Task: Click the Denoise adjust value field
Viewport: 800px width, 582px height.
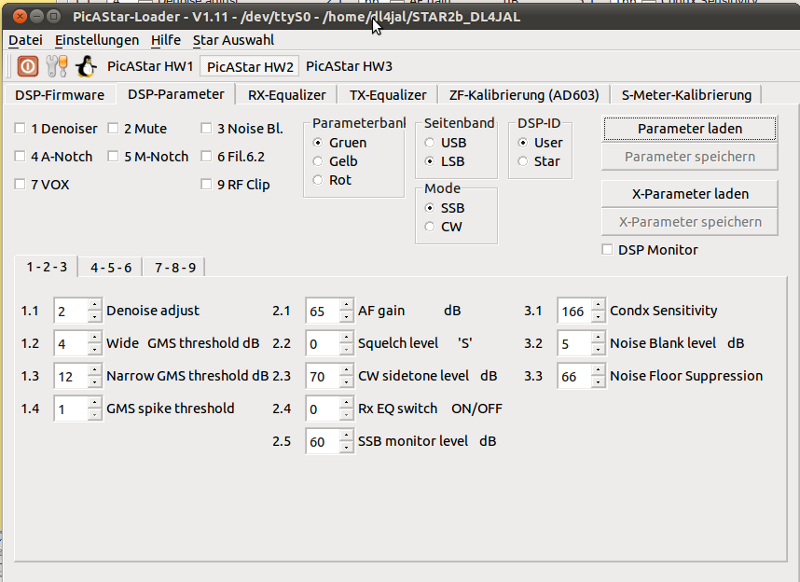Action: 71,311
